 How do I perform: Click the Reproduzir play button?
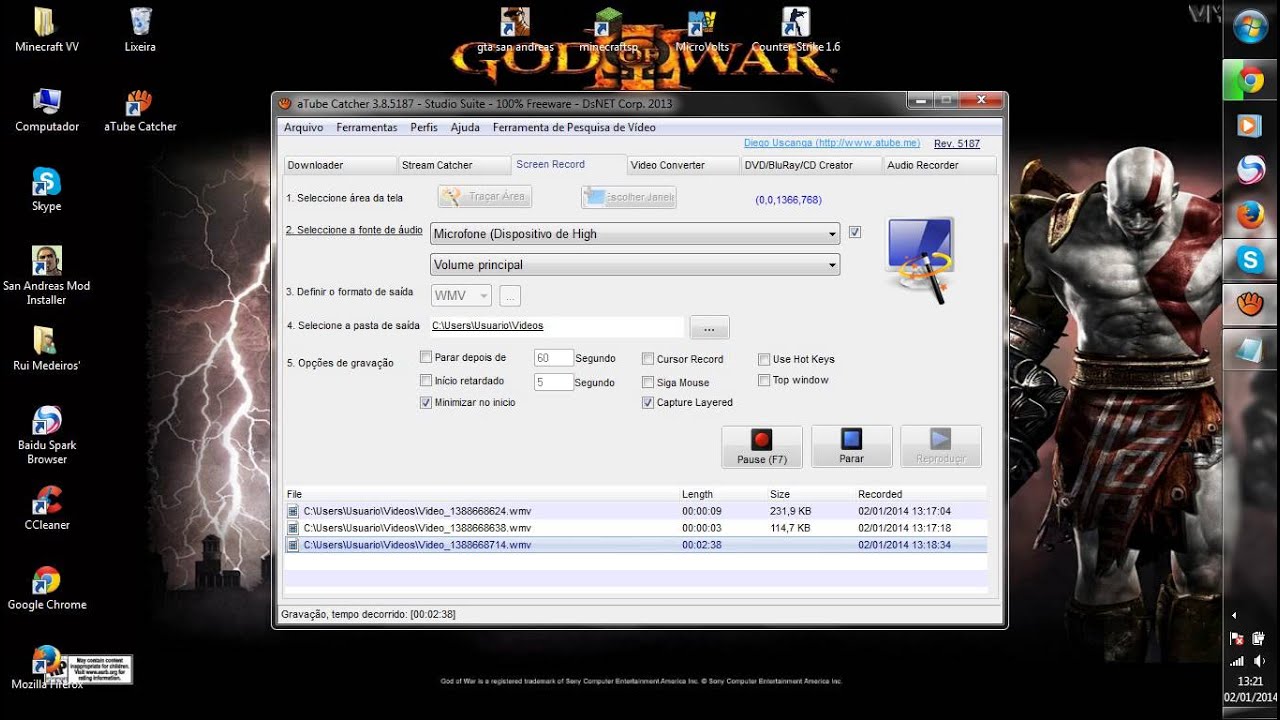[x=941, y=446]
